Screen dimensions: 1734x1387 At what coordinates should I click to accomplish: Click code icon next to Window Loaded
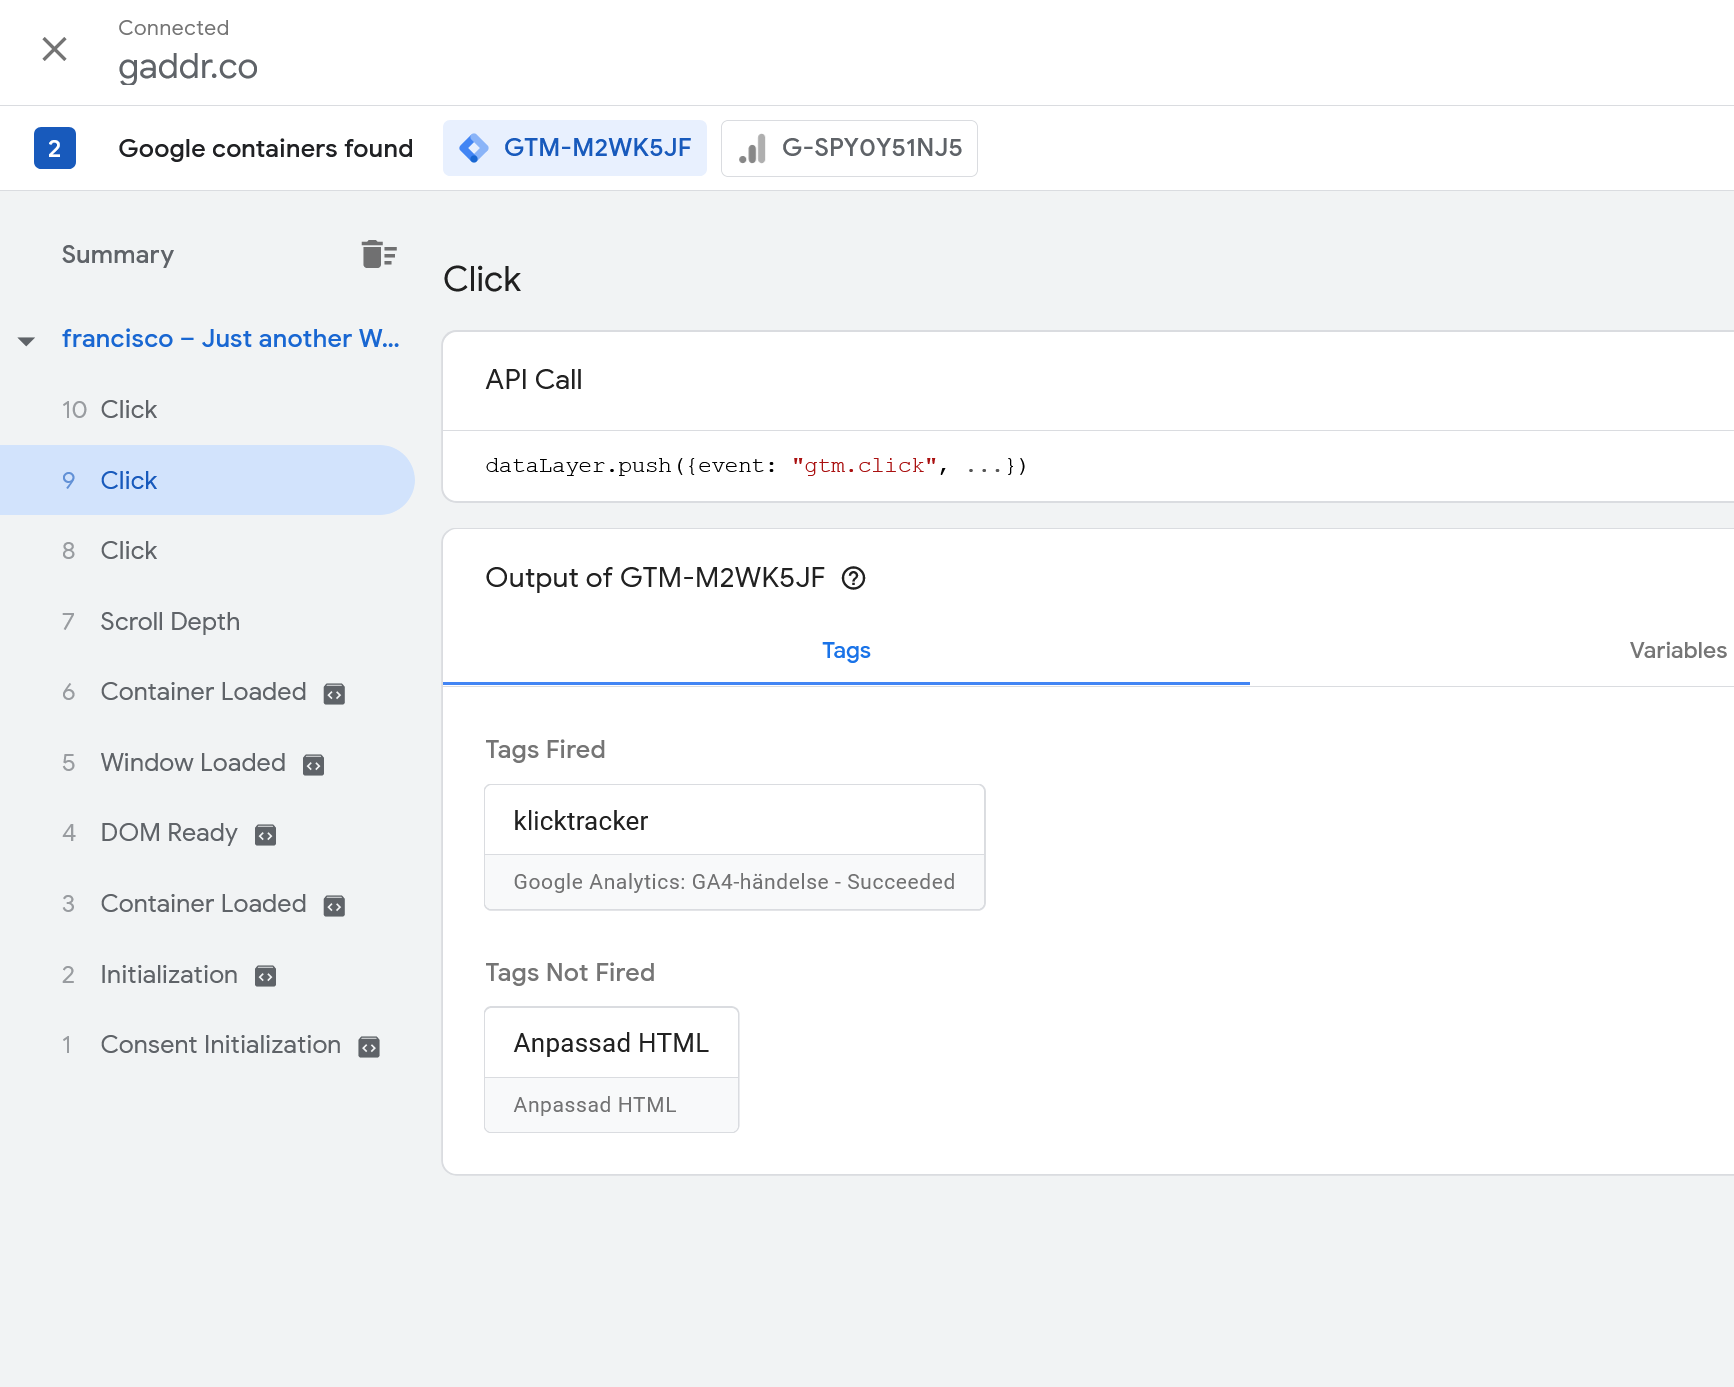click(x=314, y=765)
